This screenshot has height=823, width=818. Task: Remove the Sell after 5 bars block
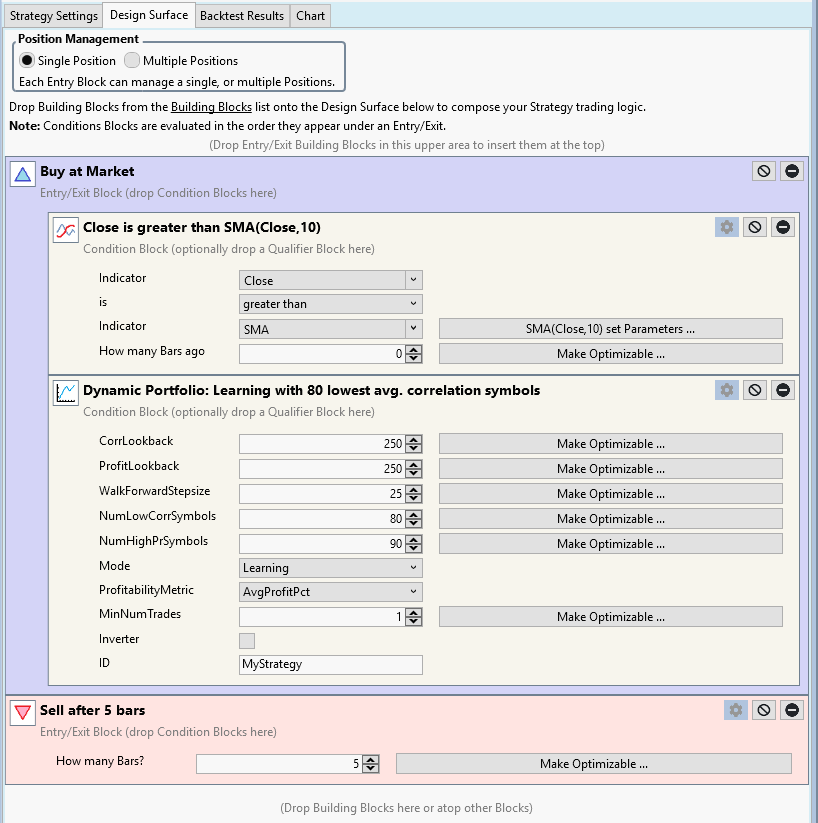[792, 710]
